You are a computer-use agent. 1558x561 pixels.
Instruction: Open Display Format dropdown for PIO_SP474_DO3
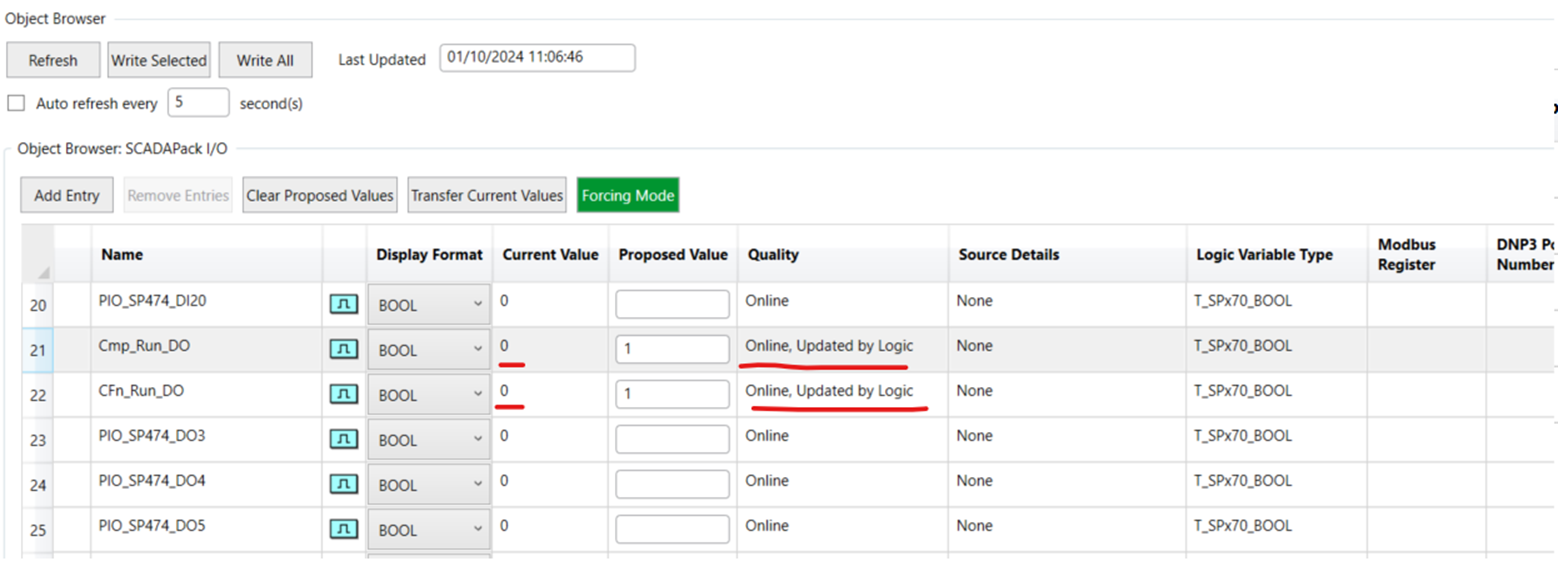click(429, 440)
